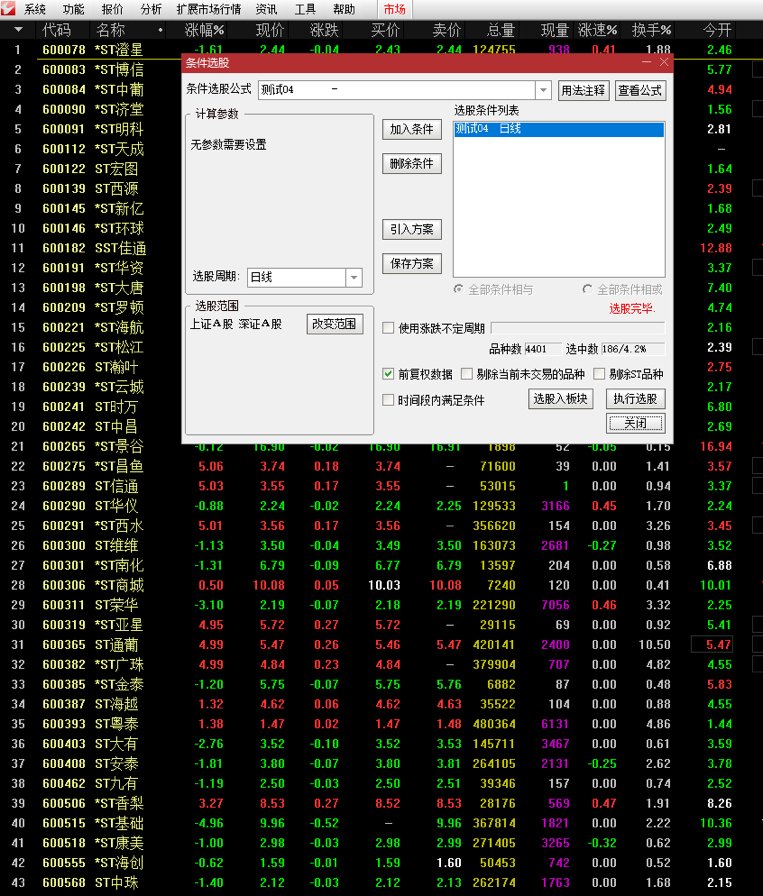Expand the 条件选股公式 dropdown
The height and width of the screenshot is (896, 763).
(543, 90)
